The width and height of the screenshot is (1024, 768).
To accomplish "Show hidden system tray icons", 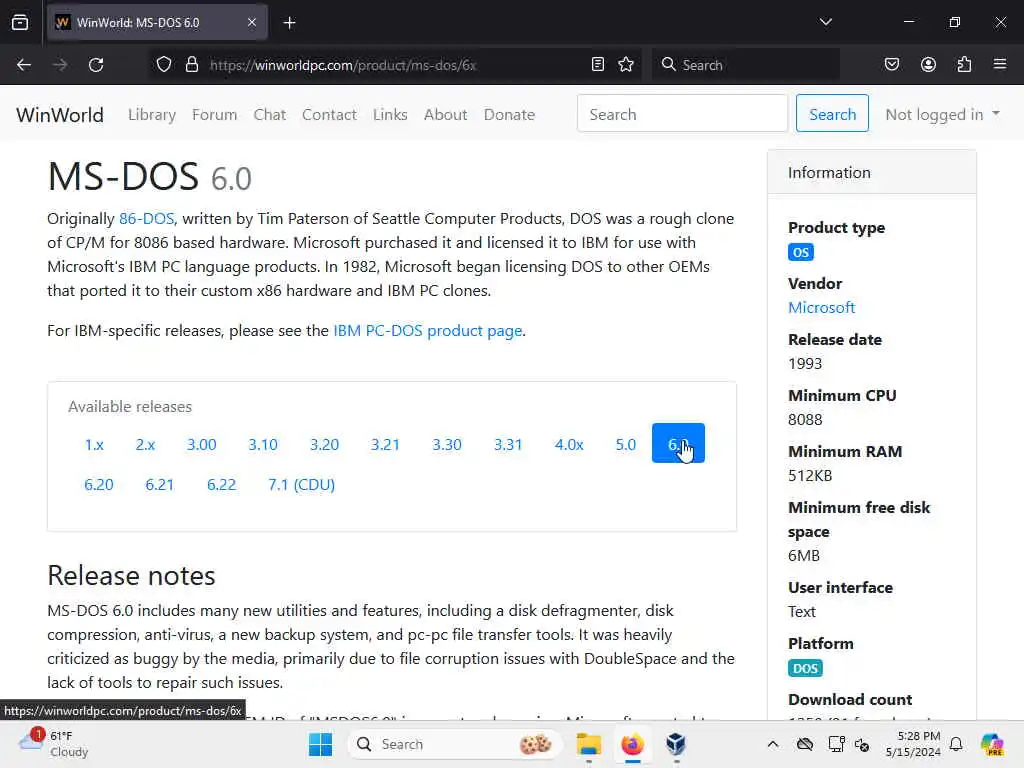I will [x=773, y=744].
